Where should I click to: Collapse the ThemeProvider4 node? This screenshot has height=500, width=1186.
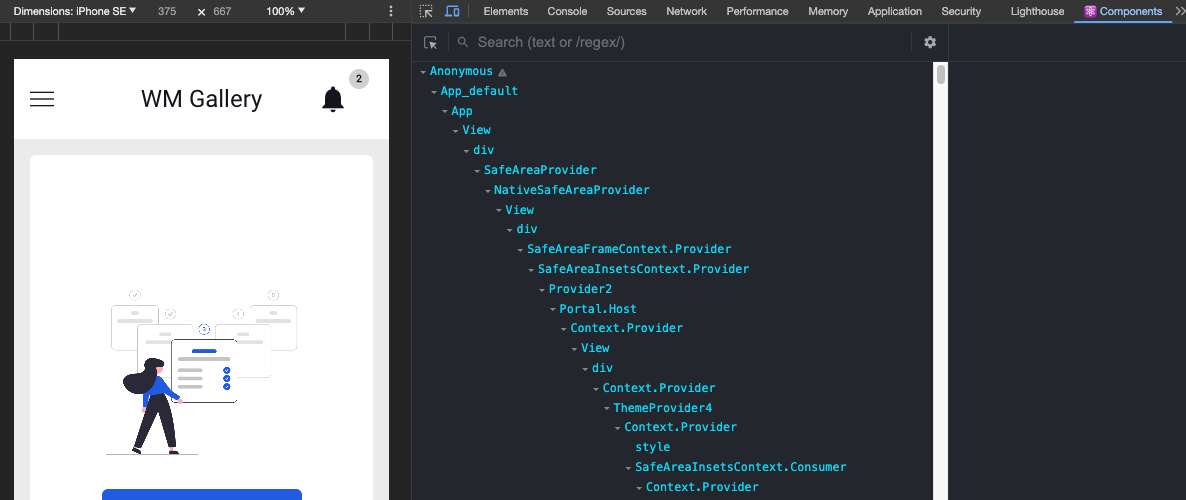pos(607,408)
